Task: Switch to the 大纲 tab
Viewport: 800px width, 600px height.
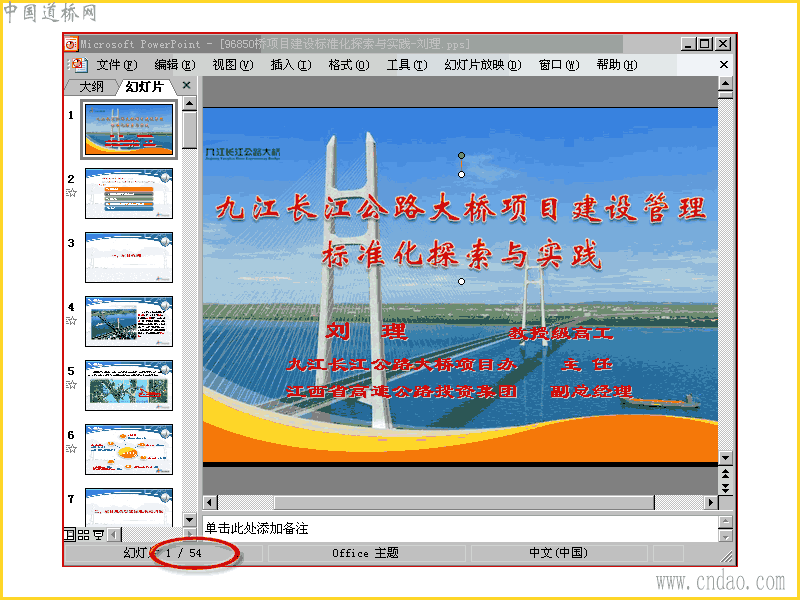Action: click(x=91, y=87)
